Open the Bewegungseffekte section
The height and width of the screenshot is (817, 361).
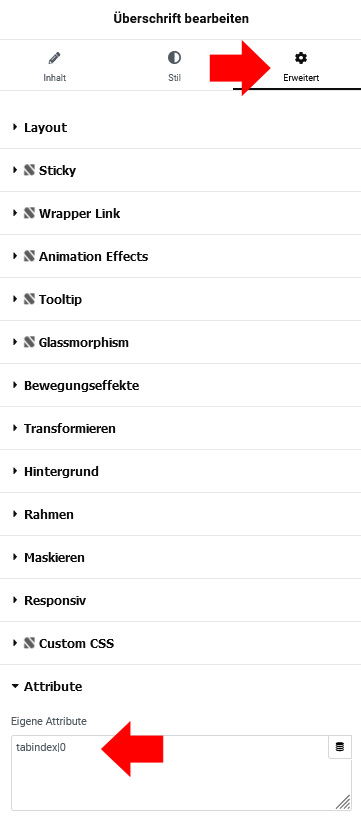(180, 386)
